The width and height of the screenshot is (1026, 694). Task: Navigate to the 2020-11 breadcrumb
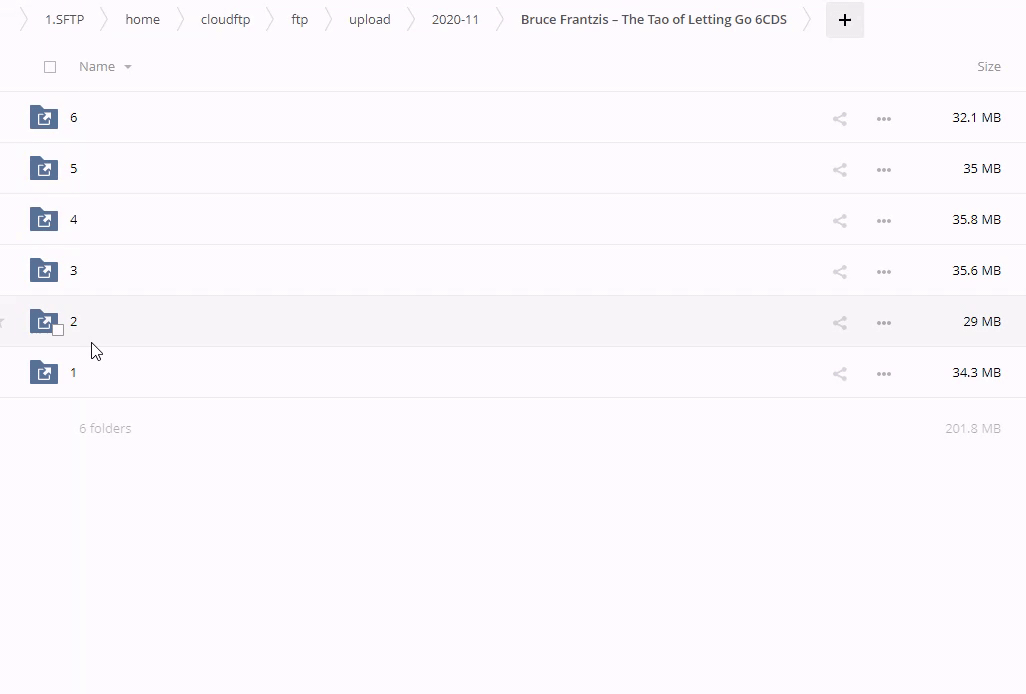coord(455,20)
